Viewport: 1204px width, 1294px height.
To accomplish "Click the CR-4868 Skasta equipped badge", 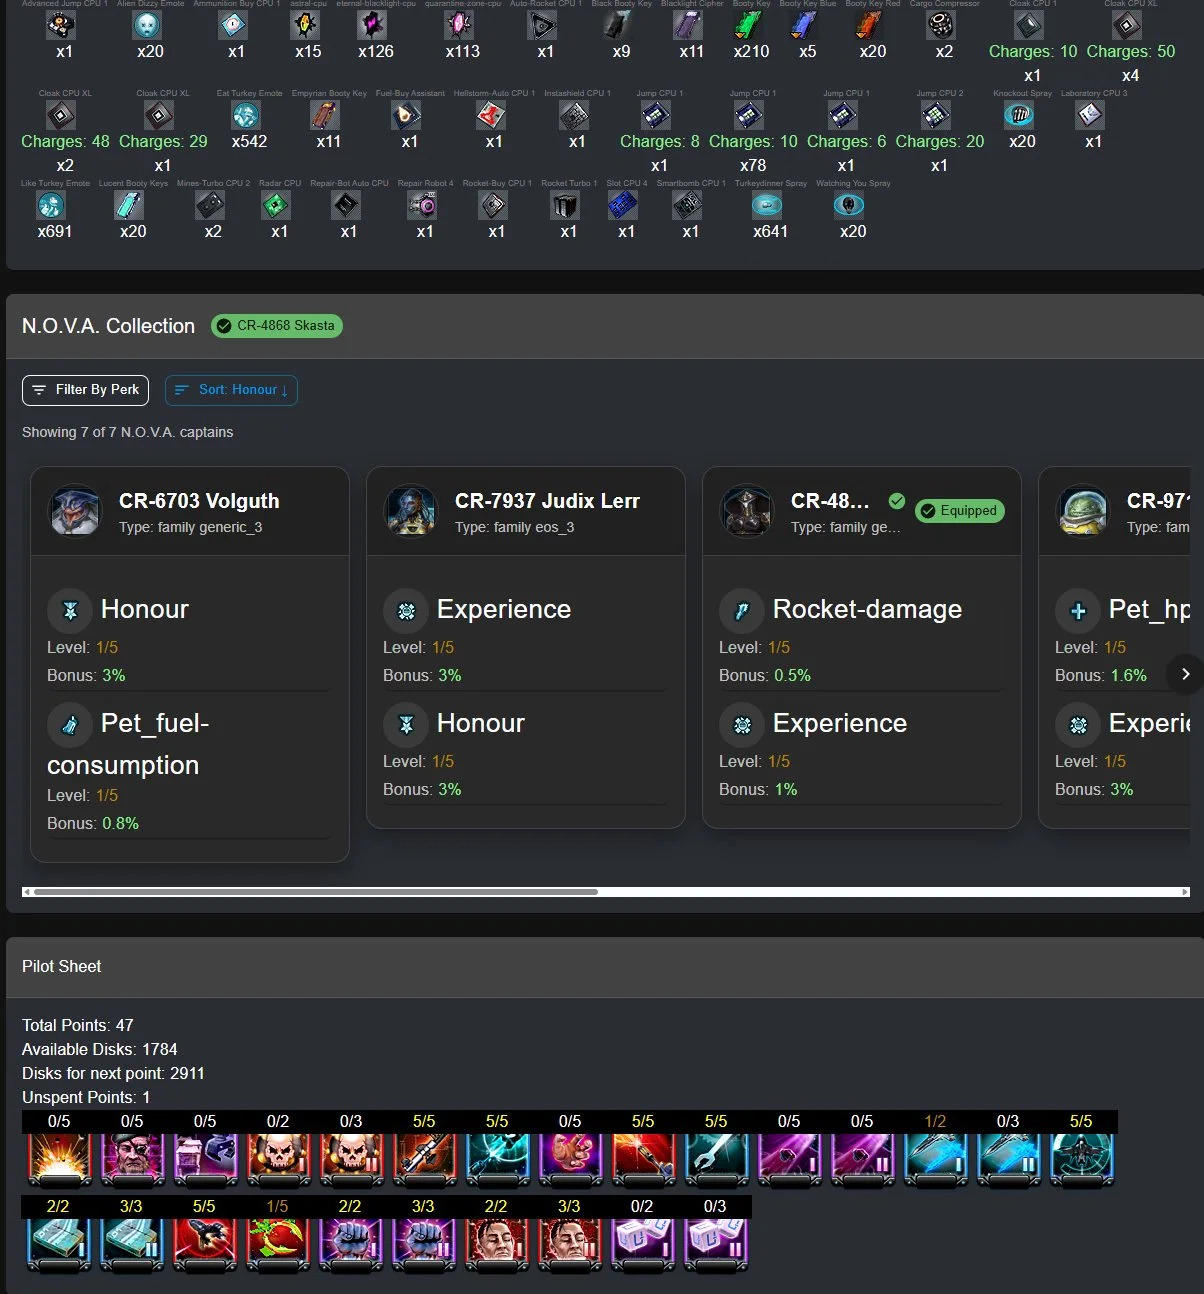I will [277, 326].
